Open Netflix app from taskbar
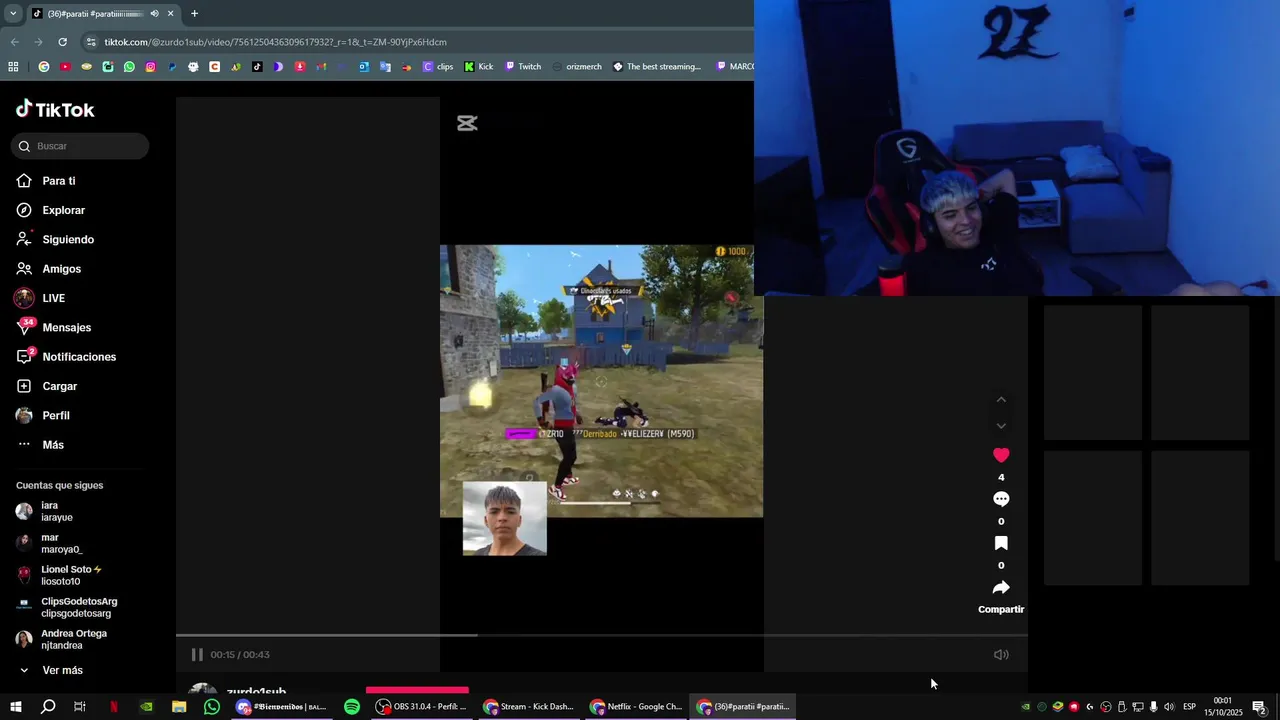Image resolution: width=1280 pixels, height=720 pixels. click(x=113, y=706)
